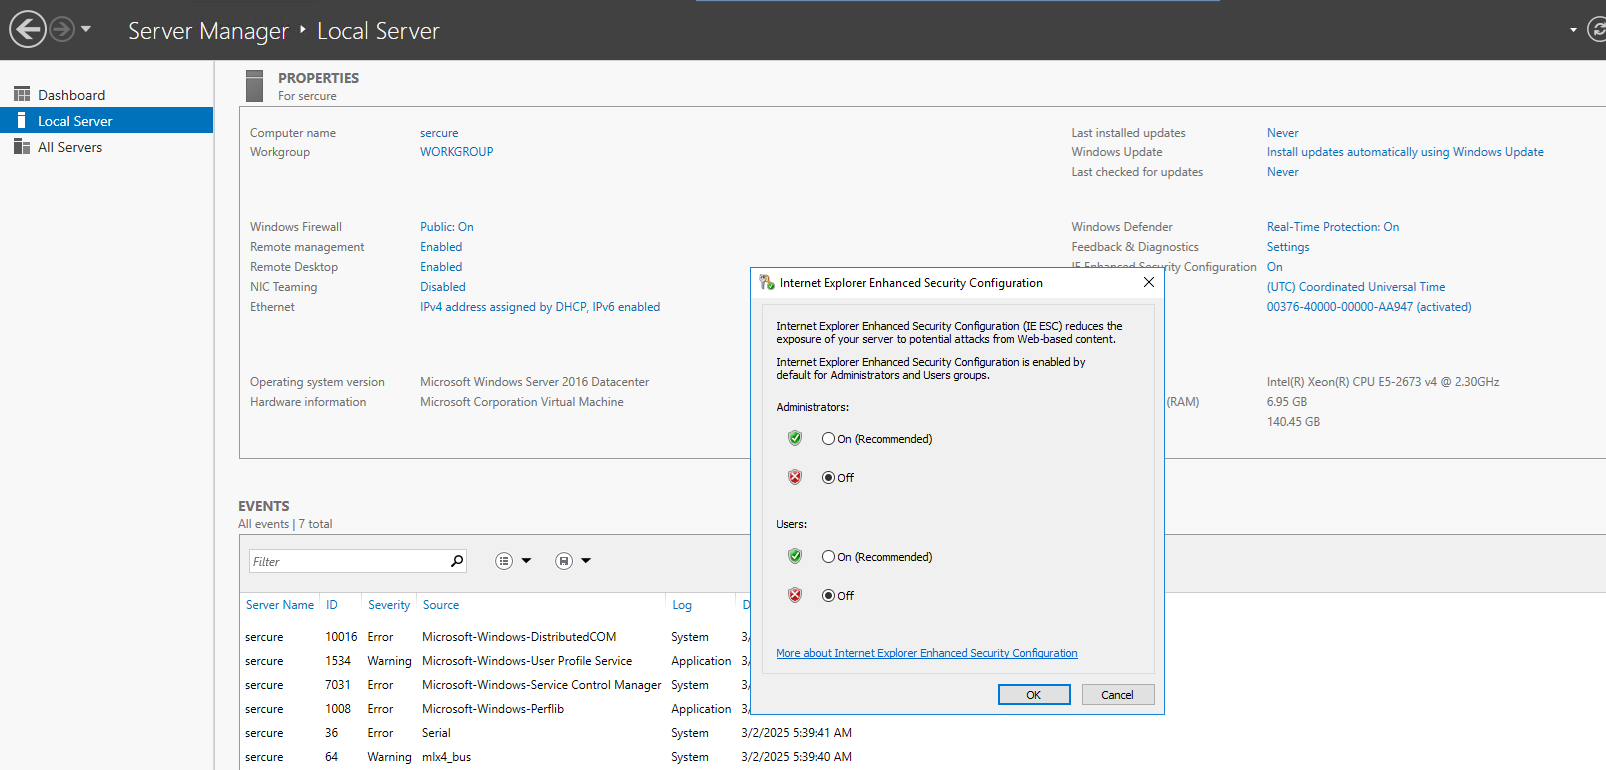Viewport: 1606px width, 770px height.
Task: Click Real-Time Protection: On link
Action: click(1333, 227)
